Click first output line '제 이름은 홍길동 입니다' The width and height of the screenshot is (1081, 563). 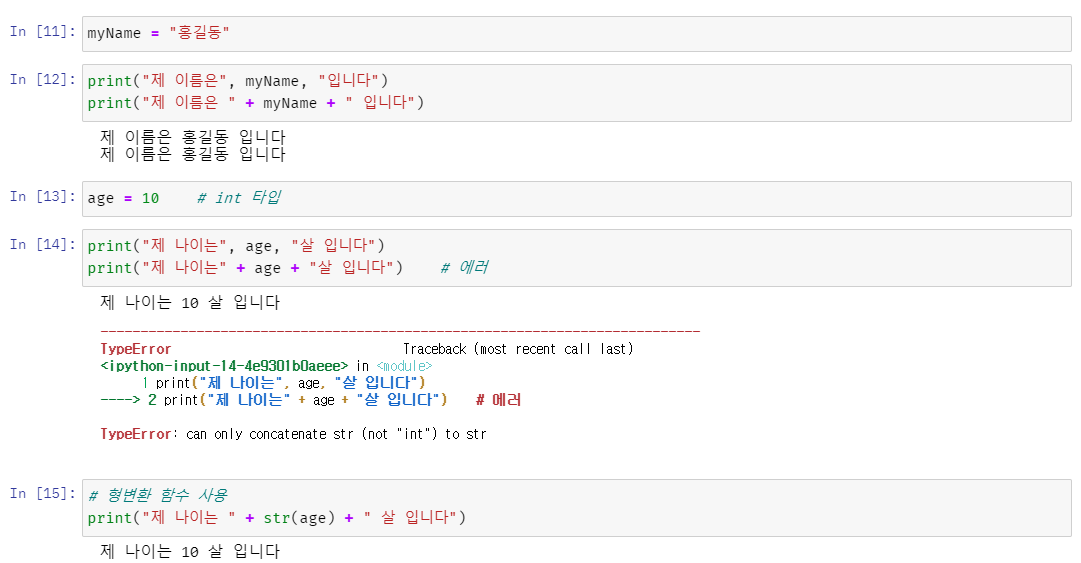[193, 136]
